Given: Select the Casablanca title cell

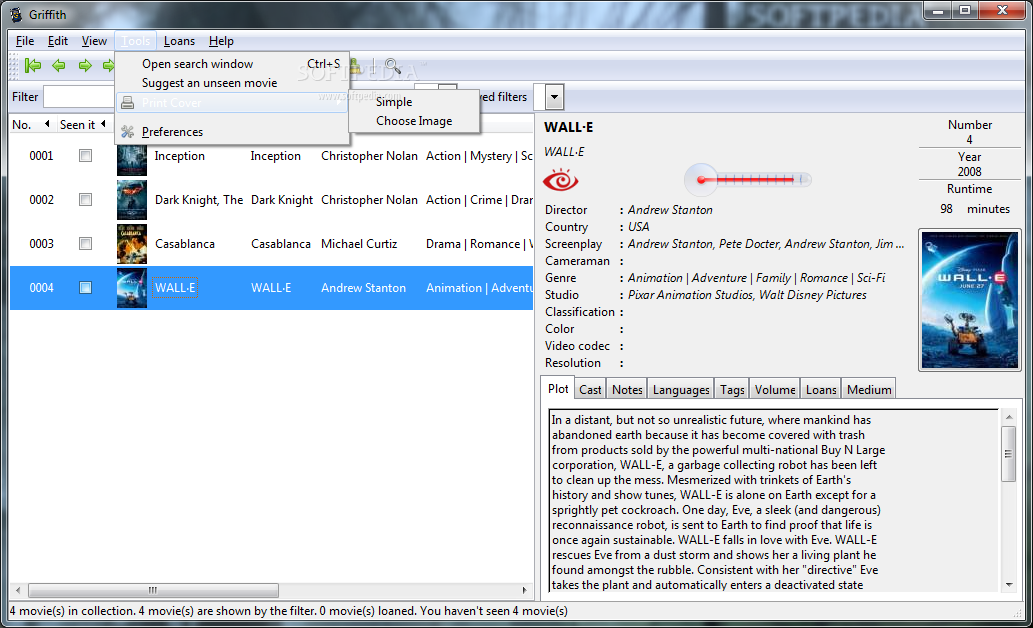Looking at the screenshot, I should coord(184,244).
